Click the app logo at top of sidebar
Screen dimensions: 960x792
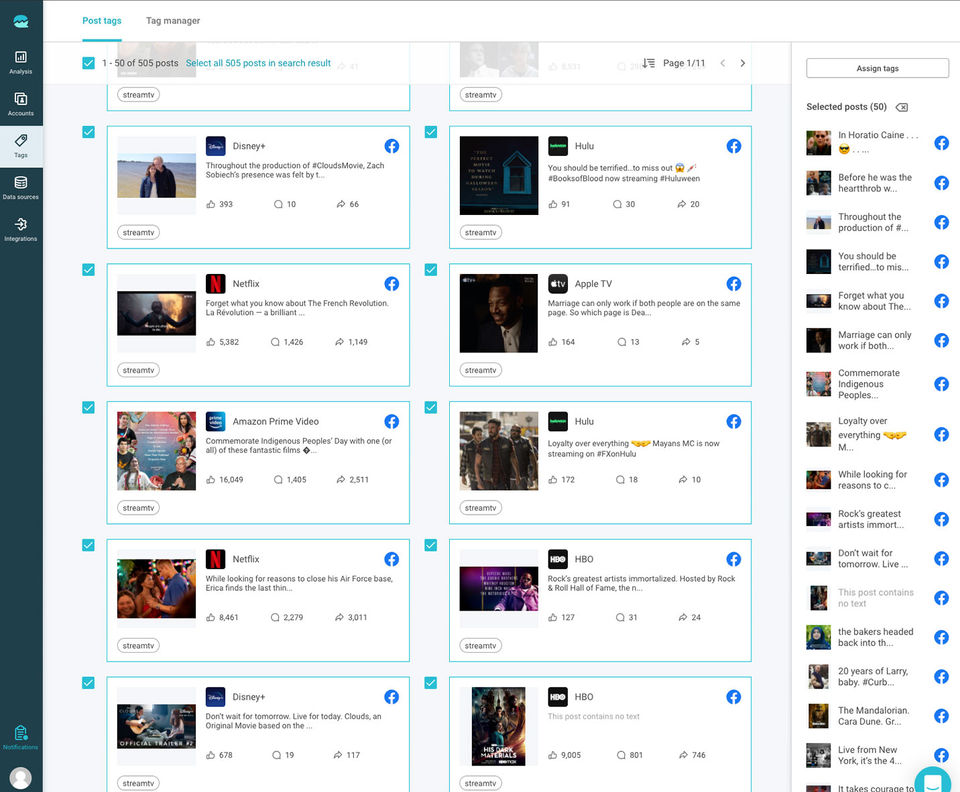tap(21, 21)
